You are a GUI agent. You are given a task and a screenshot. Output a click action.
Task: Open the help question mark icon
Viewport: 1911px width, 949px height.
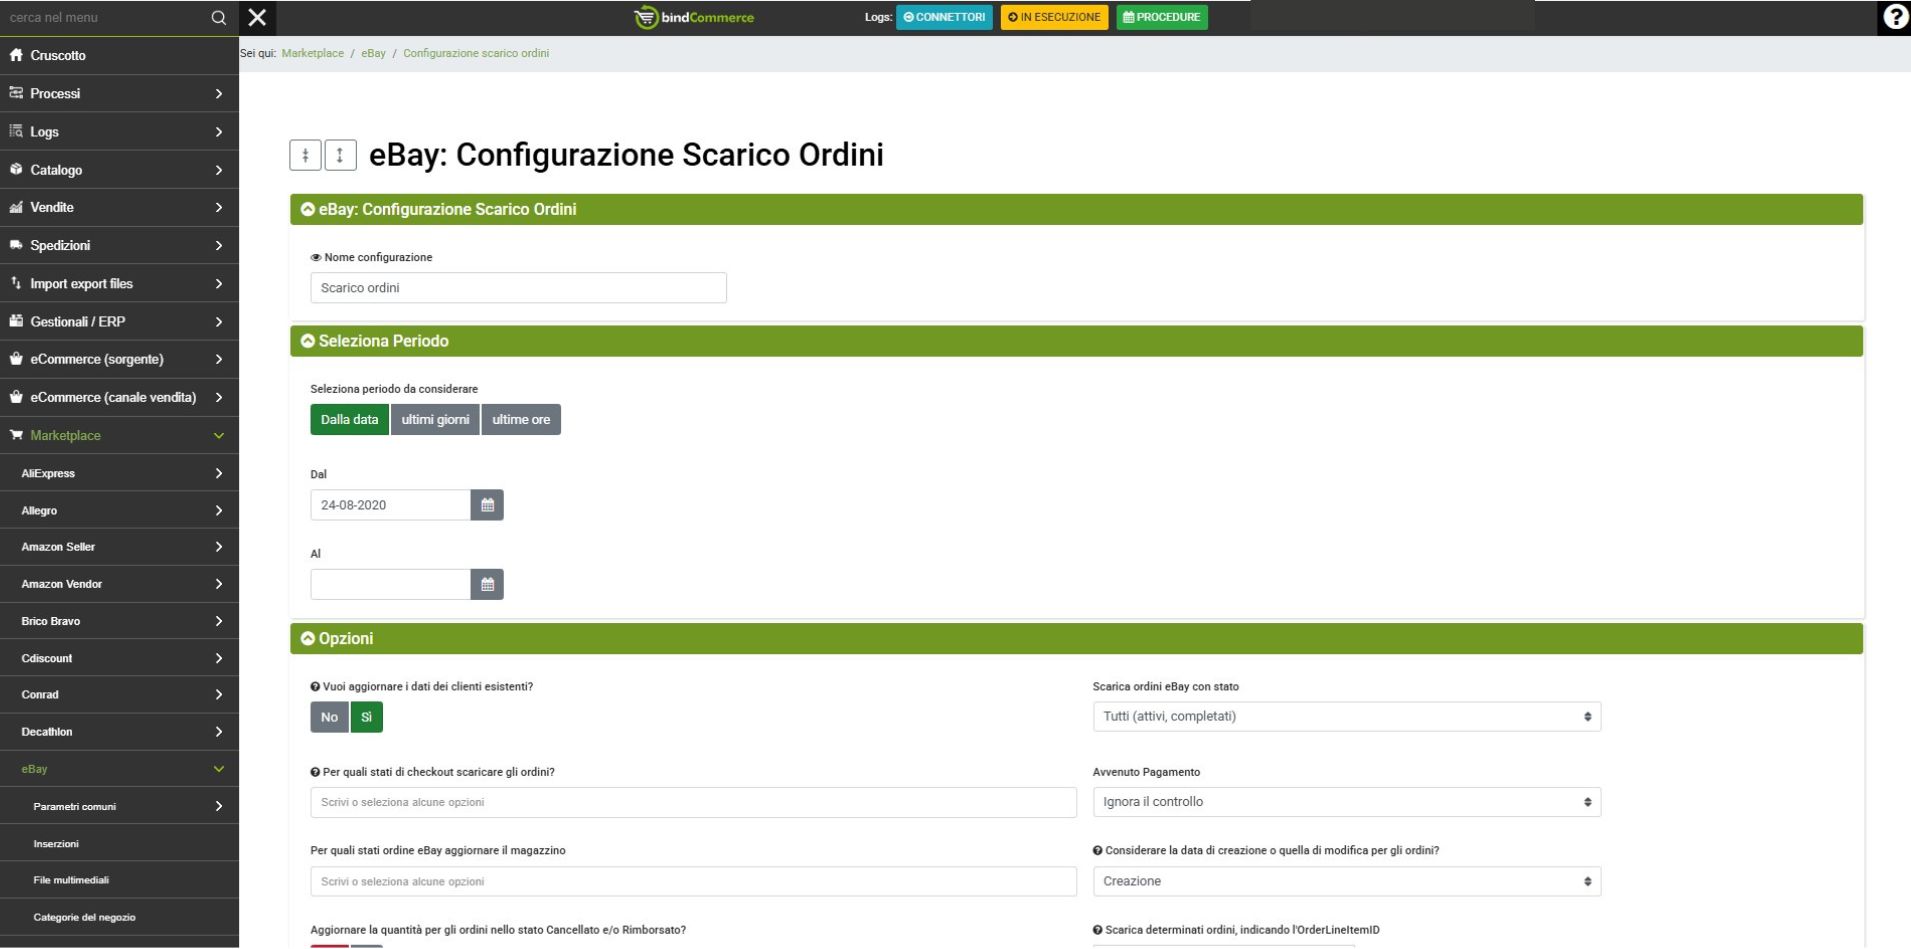[x=1894, y=17]
